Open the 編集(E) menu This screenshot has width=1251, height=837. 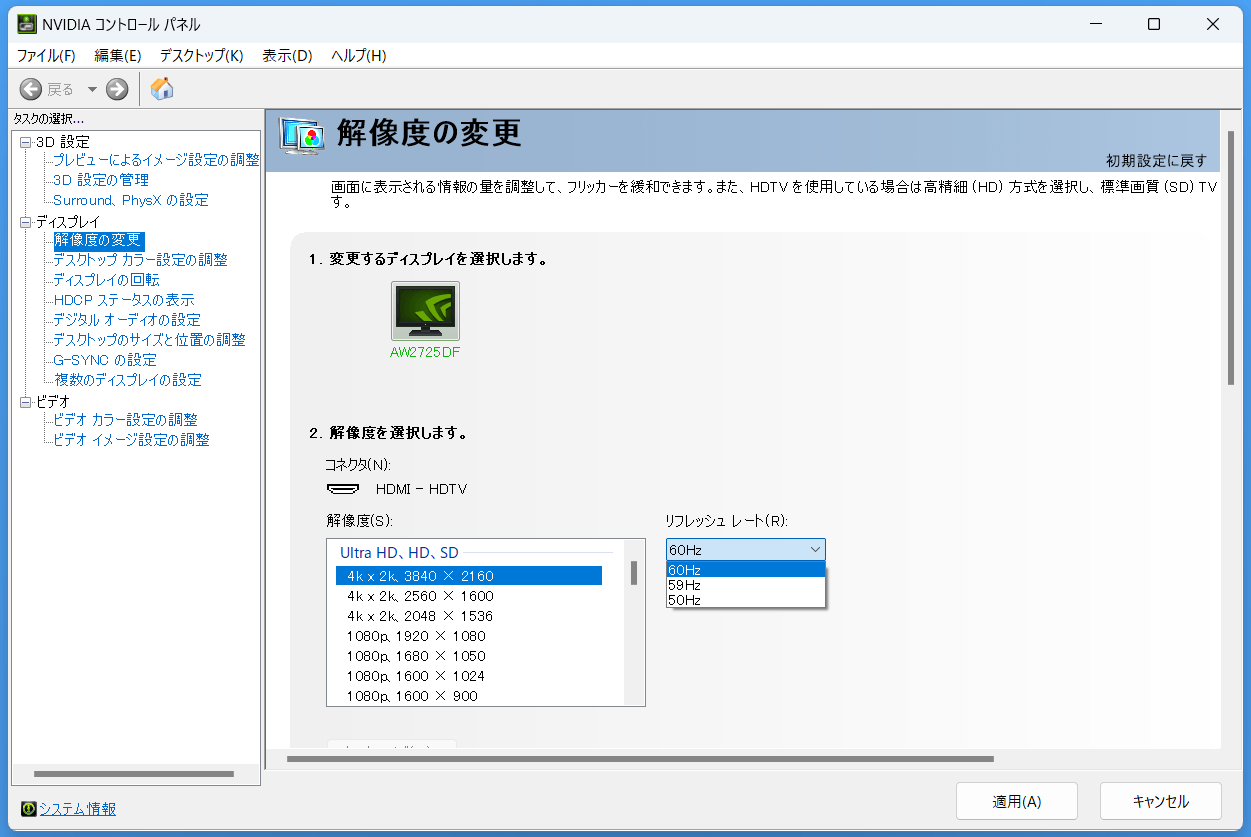click(118, 55)
